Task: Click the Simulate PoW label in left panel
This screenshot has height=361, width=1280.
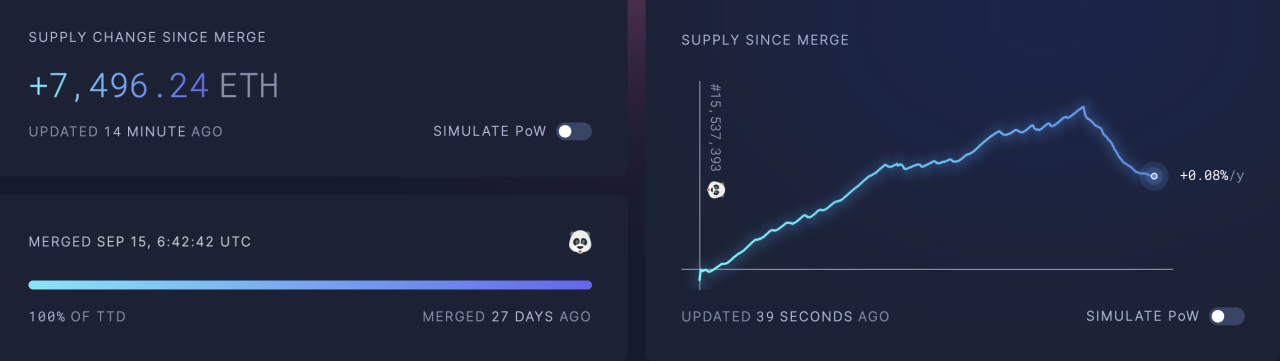Action: click(490, 131)
